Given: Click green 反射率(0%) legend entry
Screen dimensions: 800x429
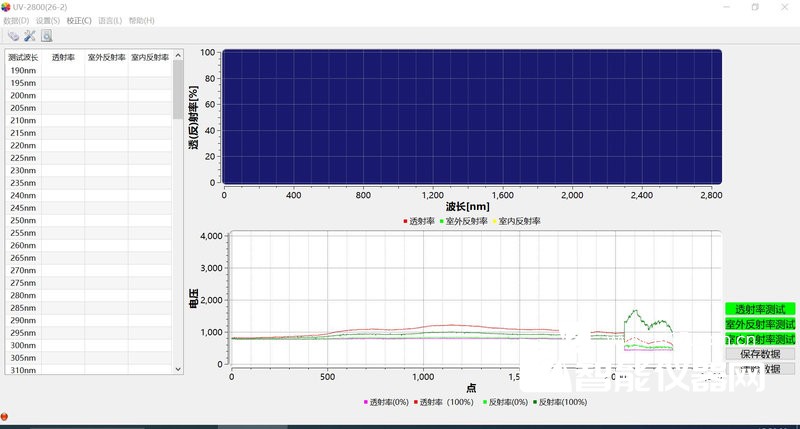Looking at the screenshot, I should 505,402.
